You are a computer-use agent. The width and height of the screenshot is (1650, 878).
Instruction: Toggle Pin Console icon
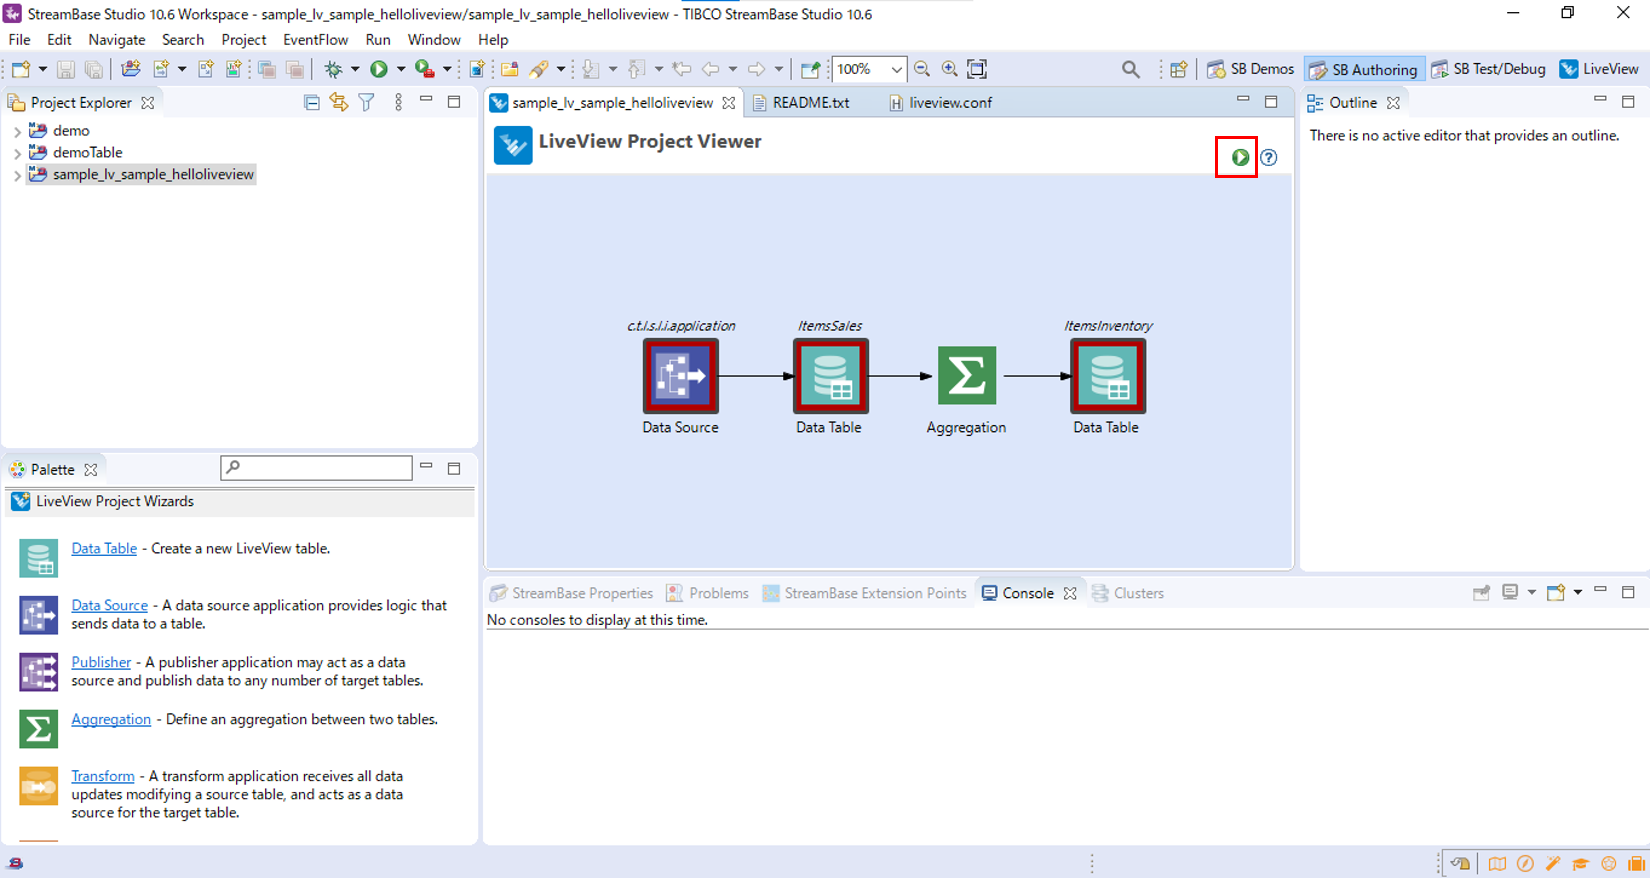tap(1482, 593)
